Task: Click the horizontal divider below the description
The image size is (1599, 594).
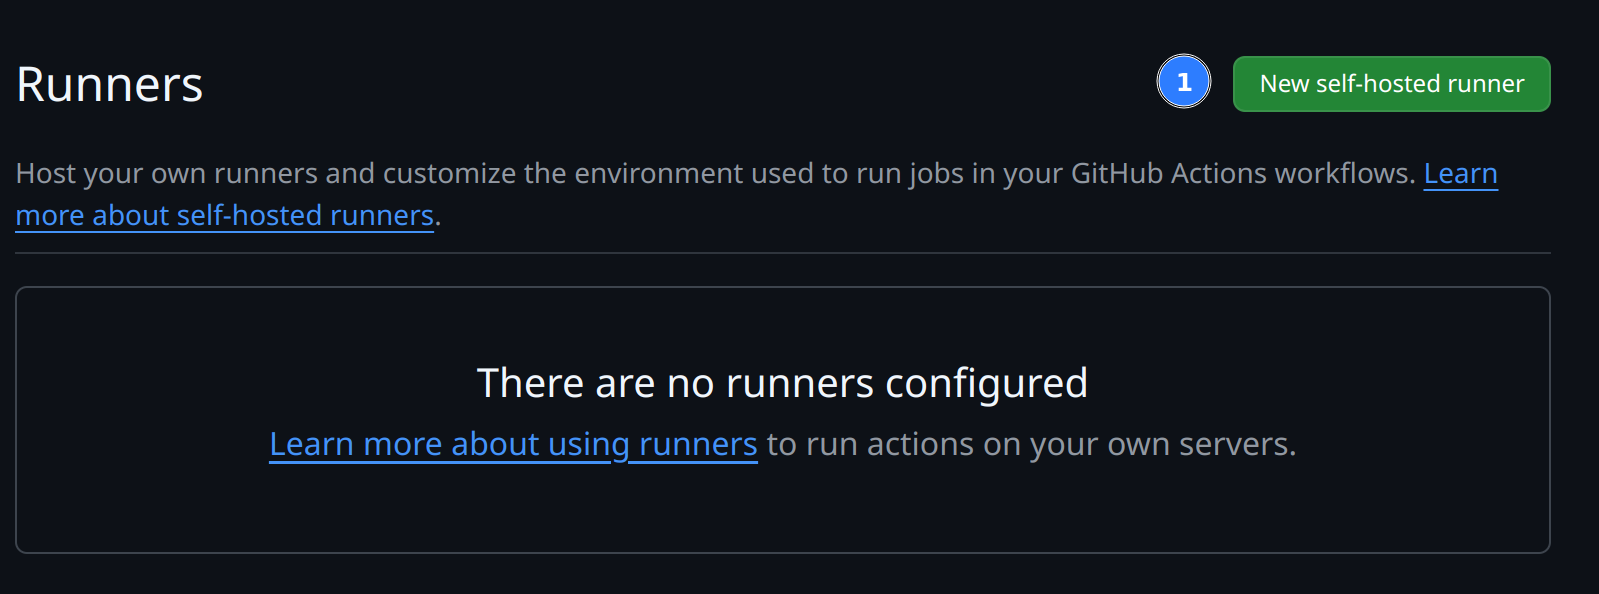Action: point(782,253)
